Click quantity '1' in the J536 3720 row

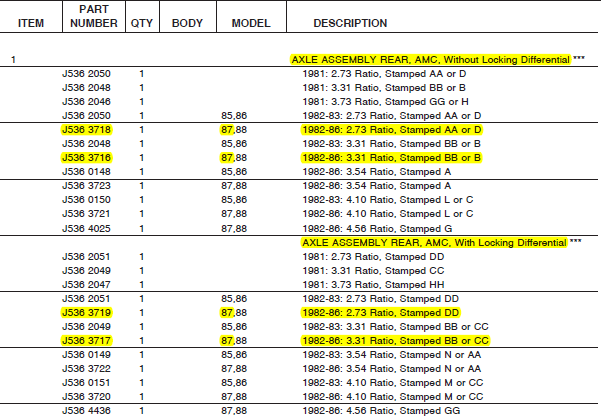pyautogui.click(x=142, y=396)
